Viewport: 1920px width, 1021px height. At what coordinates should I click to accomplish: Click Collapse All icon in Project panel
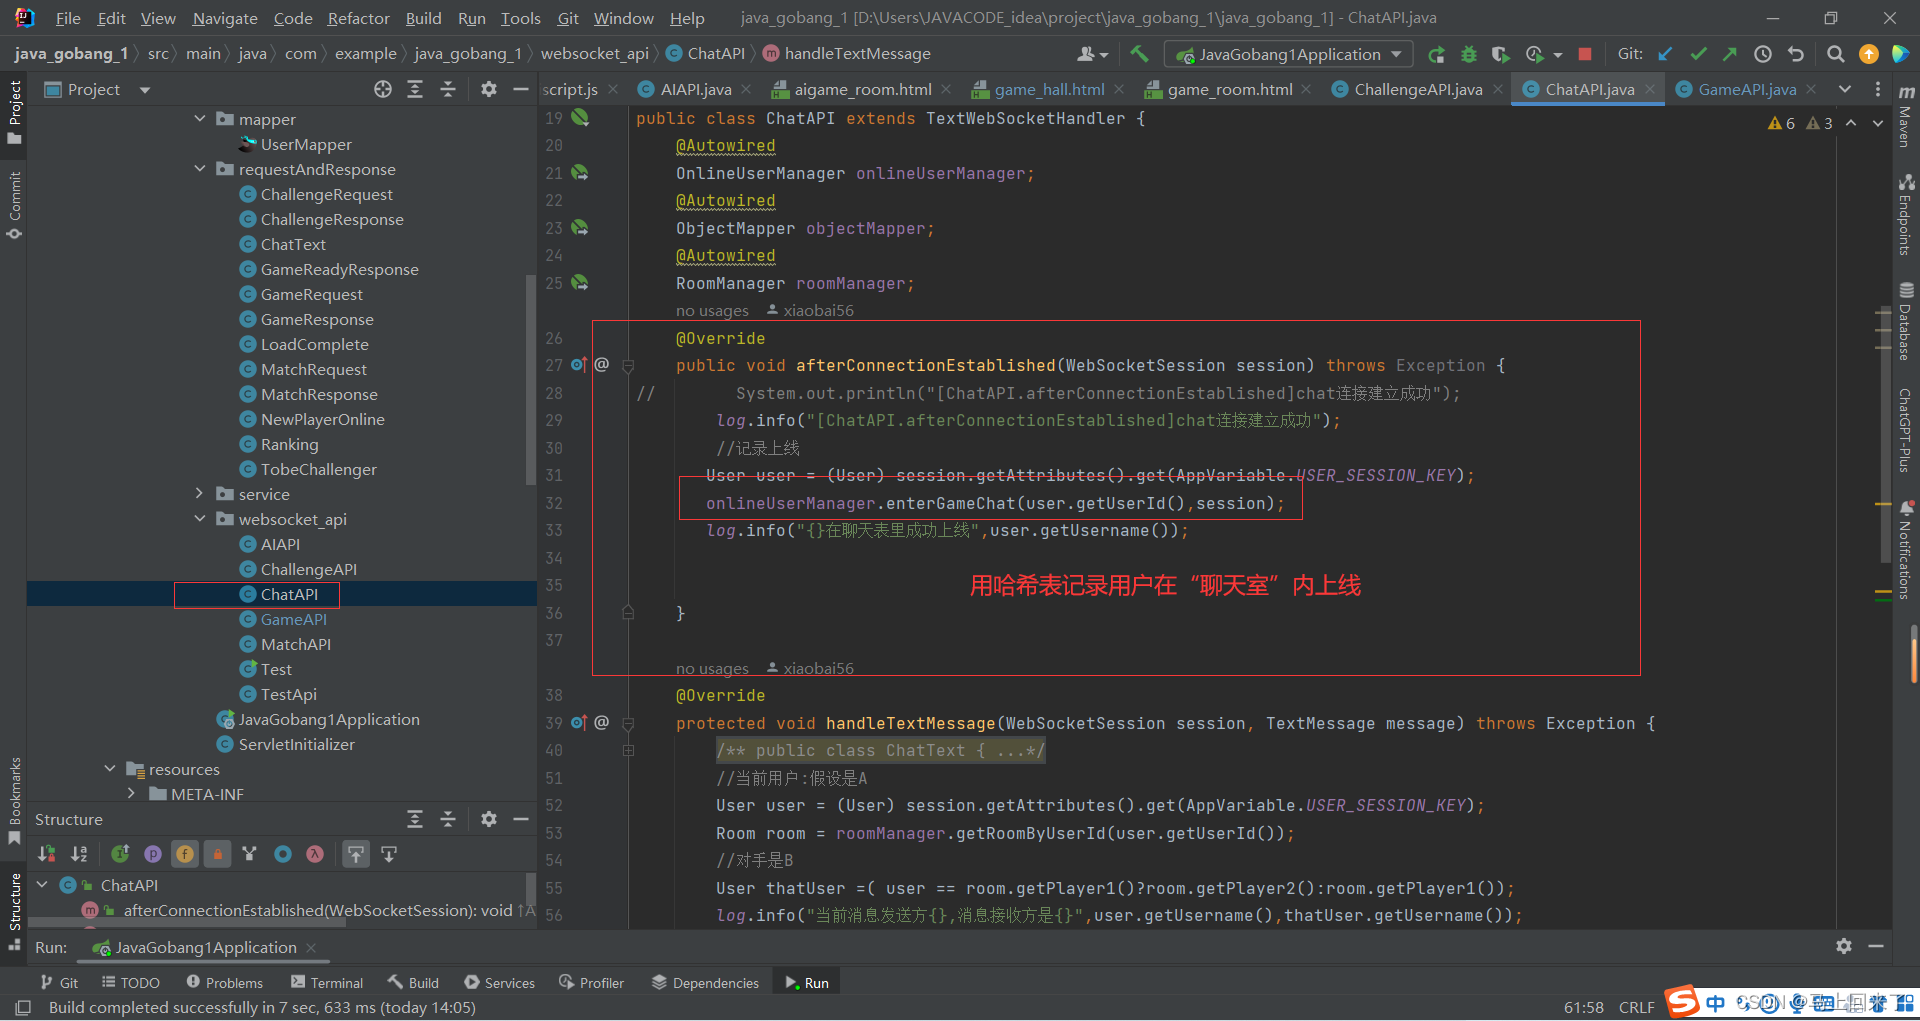click(448, 90)
